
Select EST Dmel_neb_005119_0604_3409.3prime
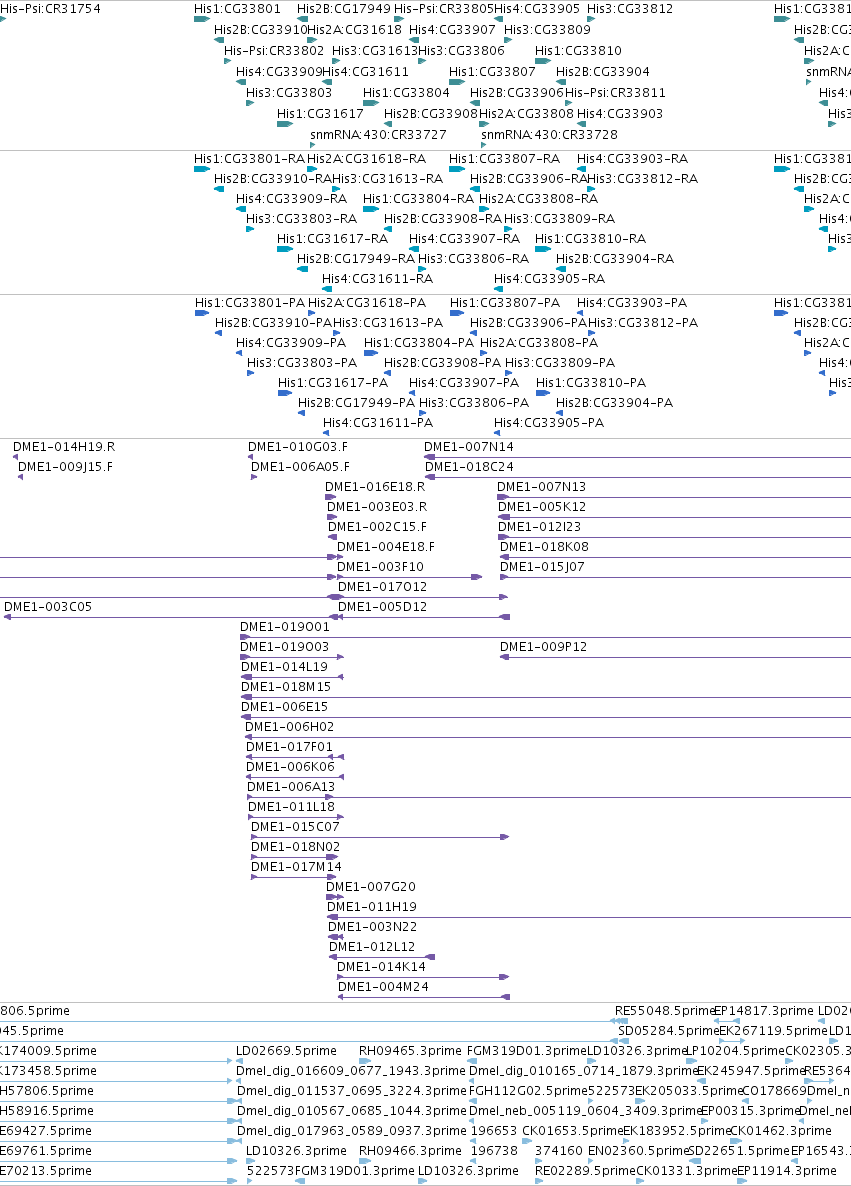[x=585, y=1111]
